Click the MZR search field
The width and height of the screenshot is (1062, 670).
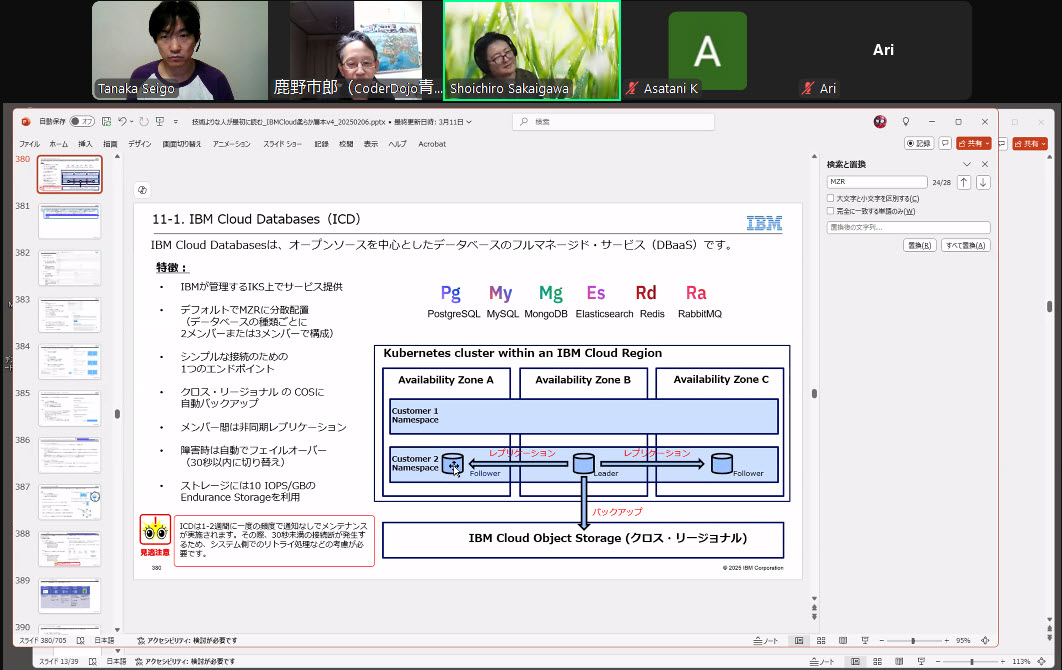[x=877, y=182]
